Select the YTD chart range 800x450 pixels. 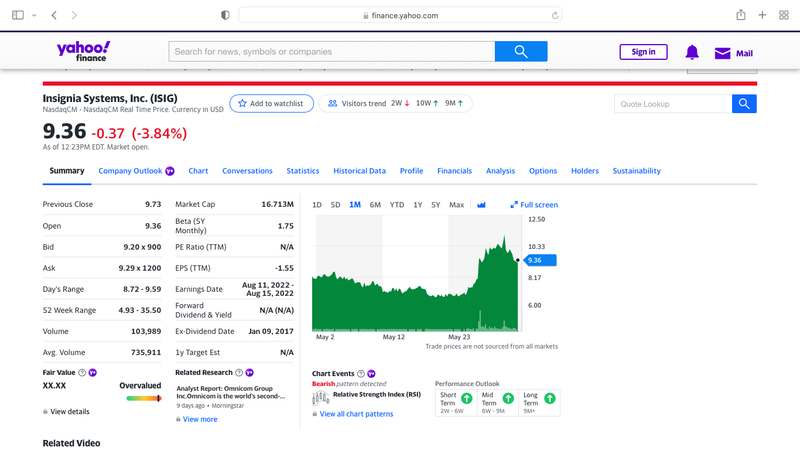(x=397, y=205)
